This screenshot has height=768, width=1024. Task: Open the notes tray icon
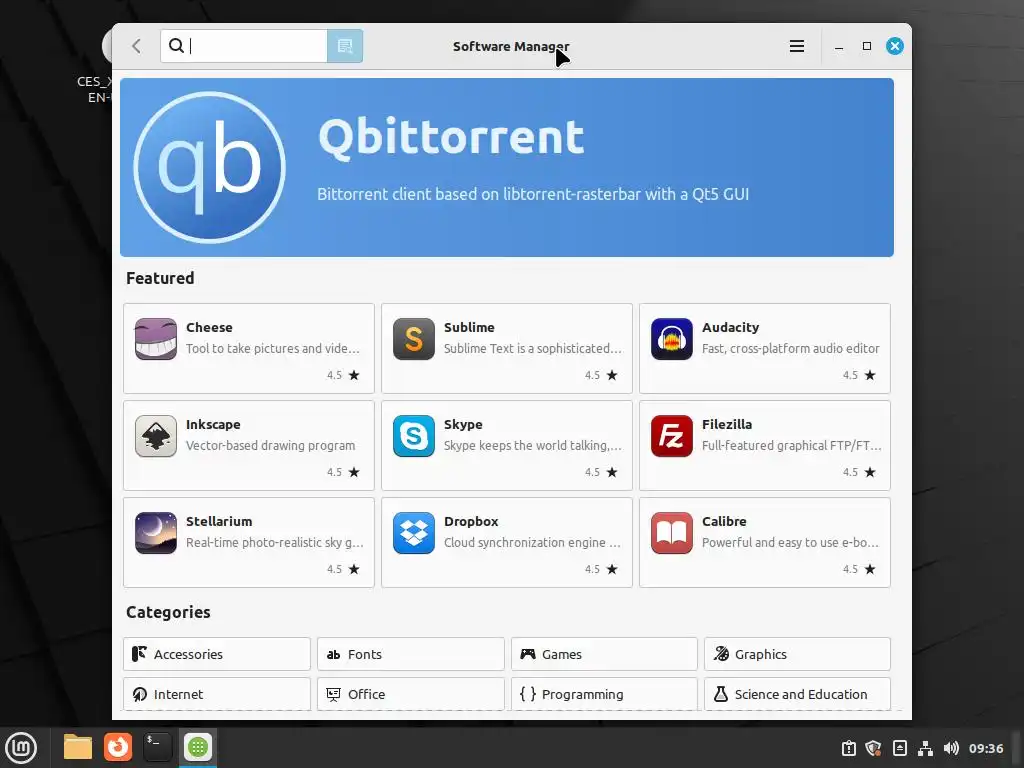pyautogui.click(x=899, y=748)
